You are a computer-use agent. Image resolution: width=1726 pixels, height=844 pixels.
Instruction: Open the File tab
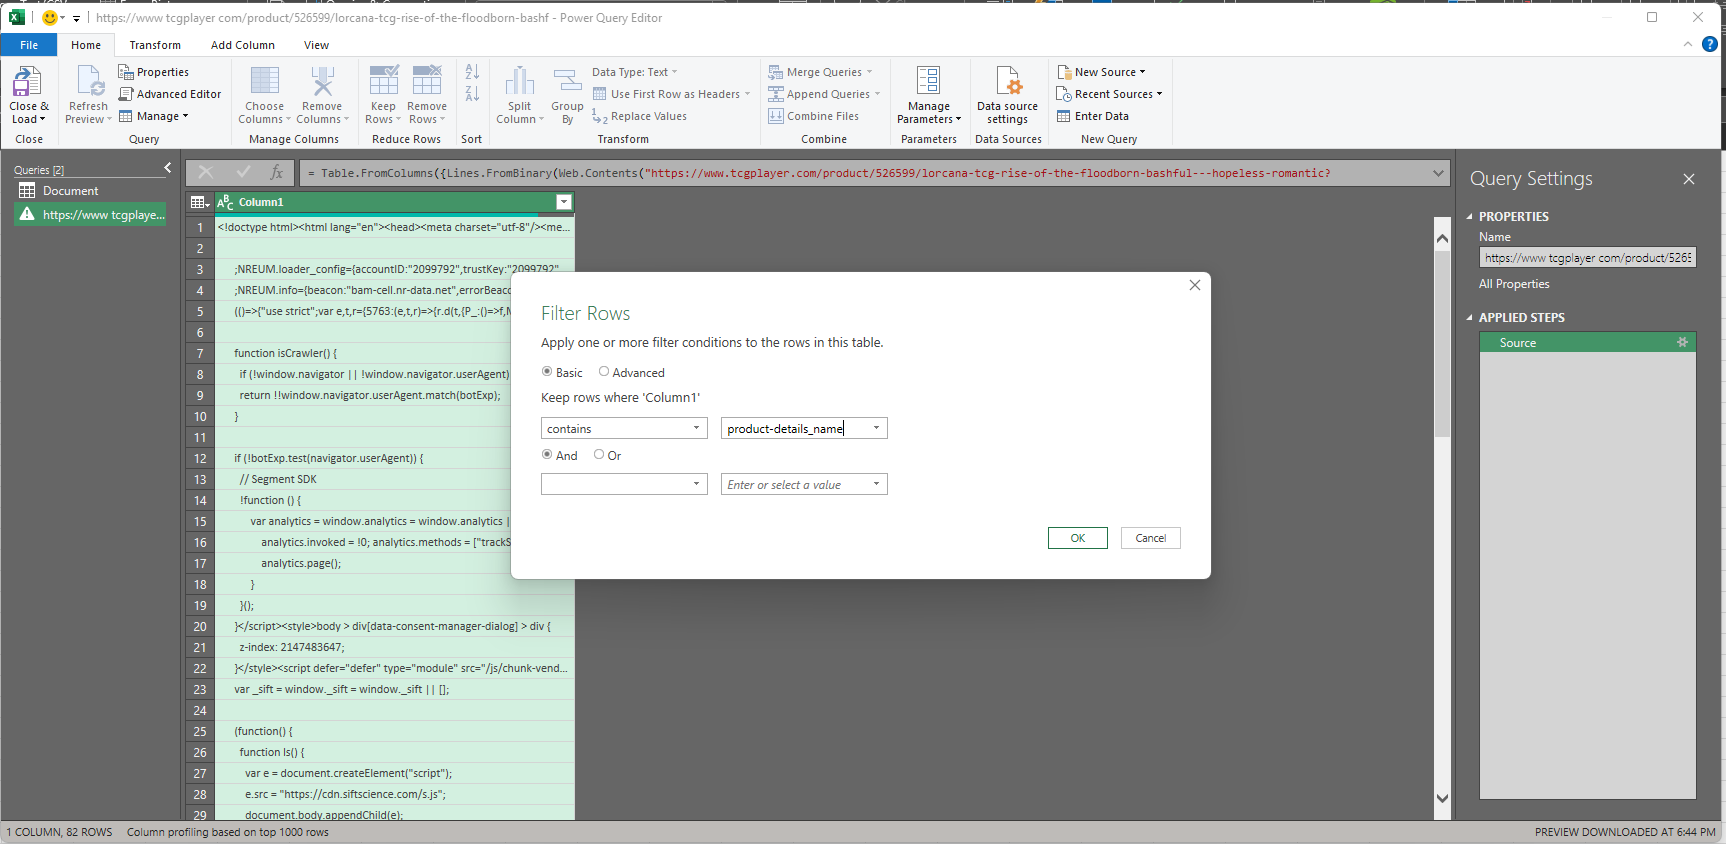[x=29, y=45]
